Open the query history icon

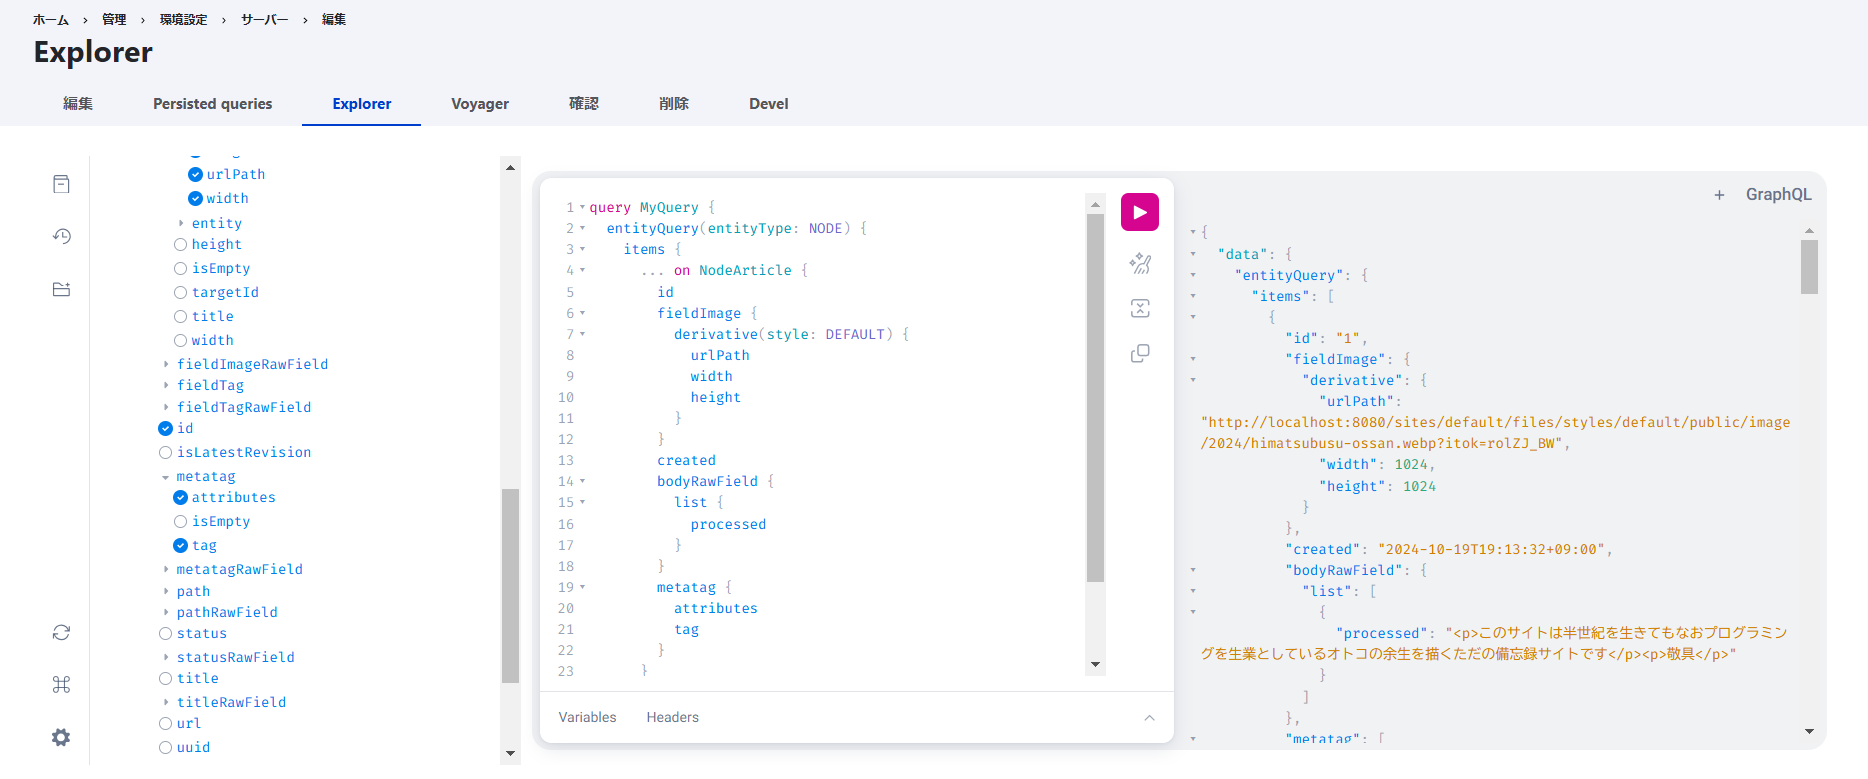click(x=61, y=236)
